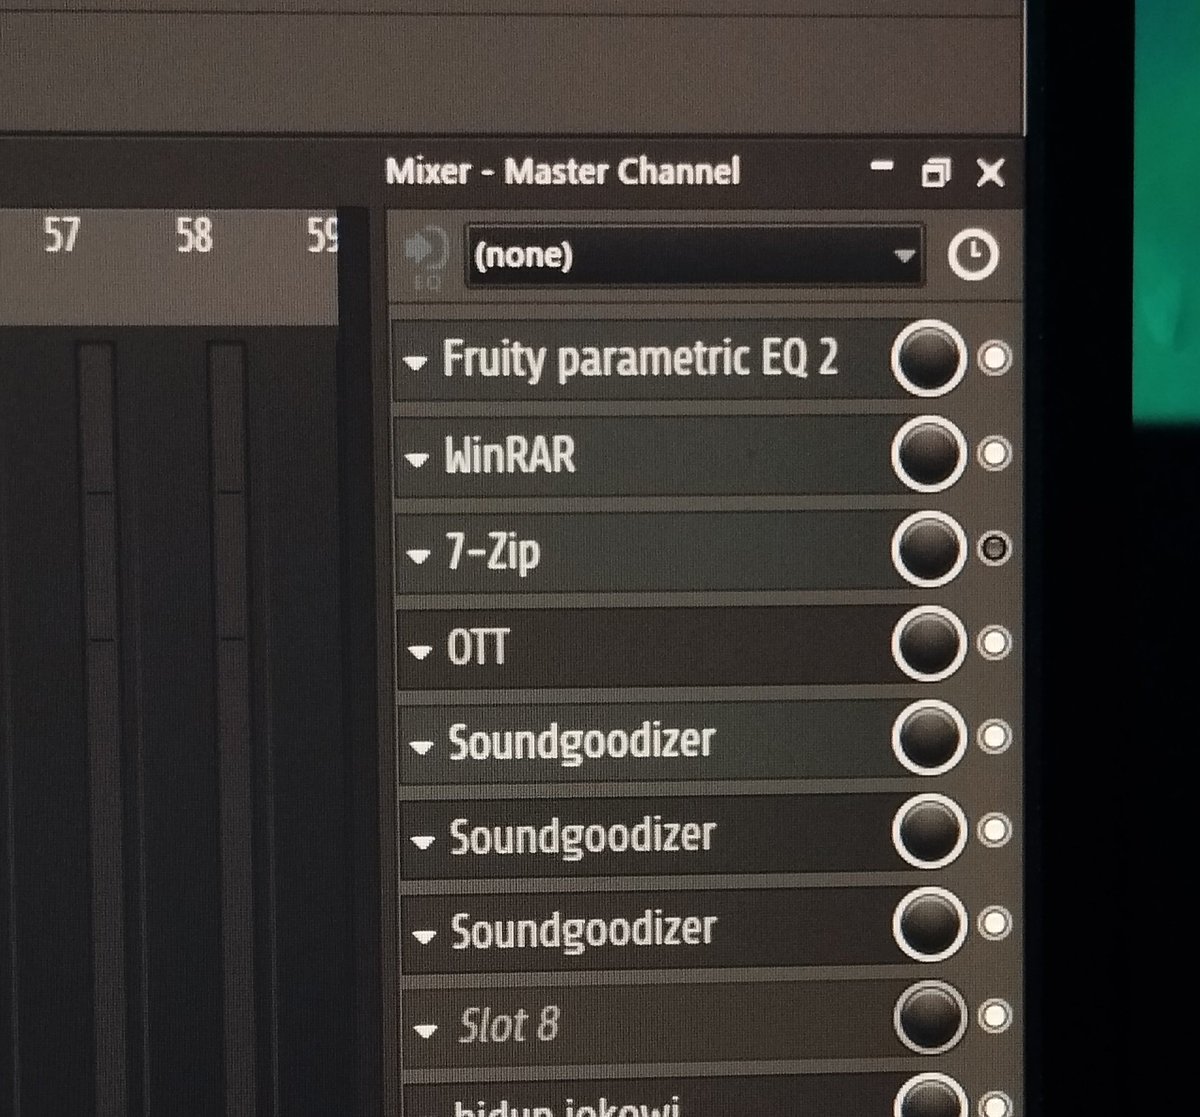Minimize the Mixer window

tap(881, 166)
